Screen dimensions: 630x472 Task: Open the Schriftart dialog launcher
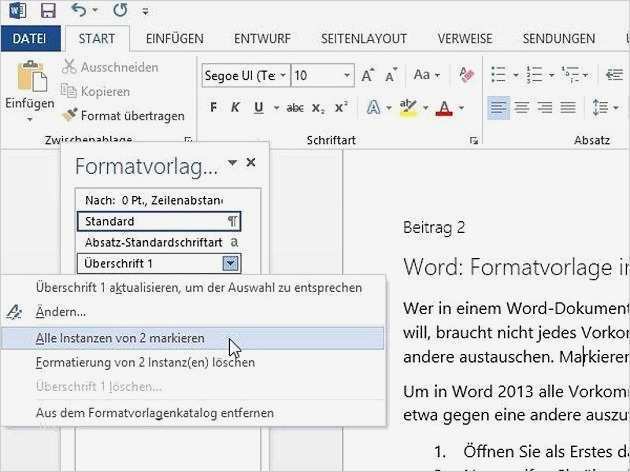[474, 140]
